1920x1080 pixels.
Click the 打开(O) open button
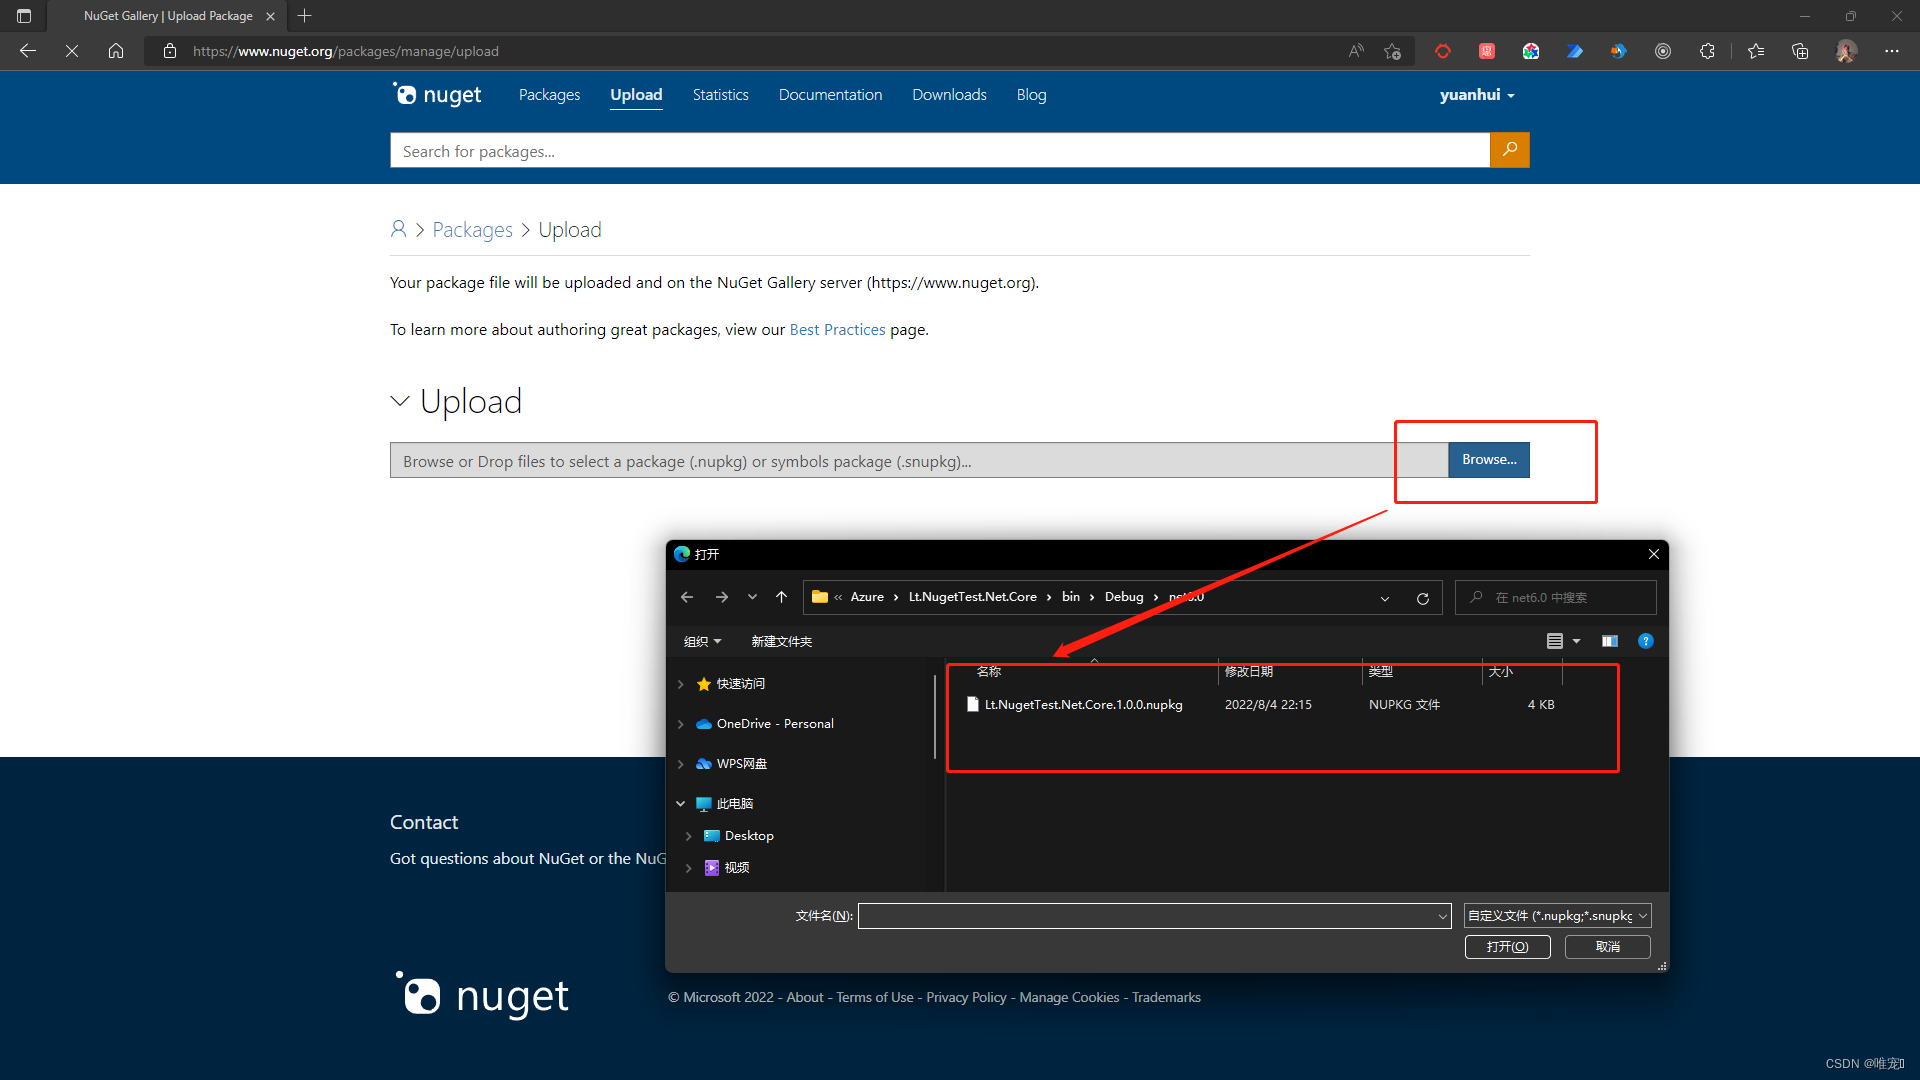tap(1507, 947)
